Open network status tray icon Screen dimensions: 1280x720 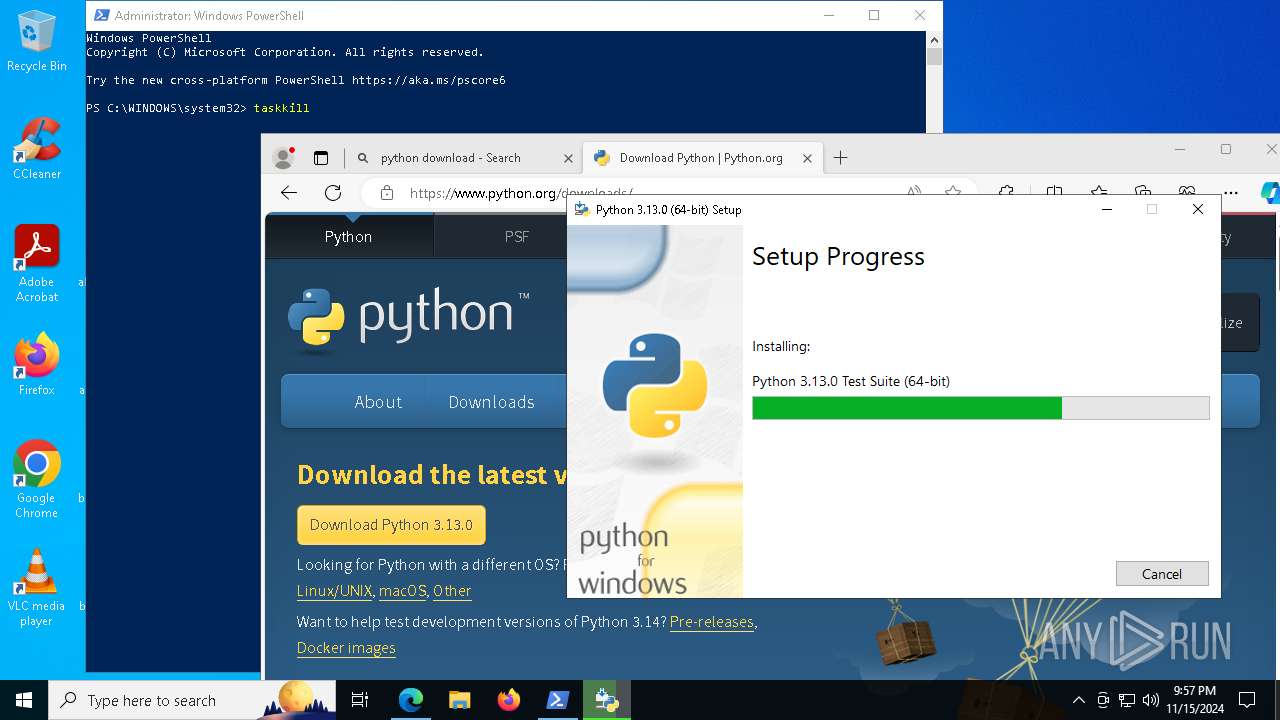[x=1127, y=700]
